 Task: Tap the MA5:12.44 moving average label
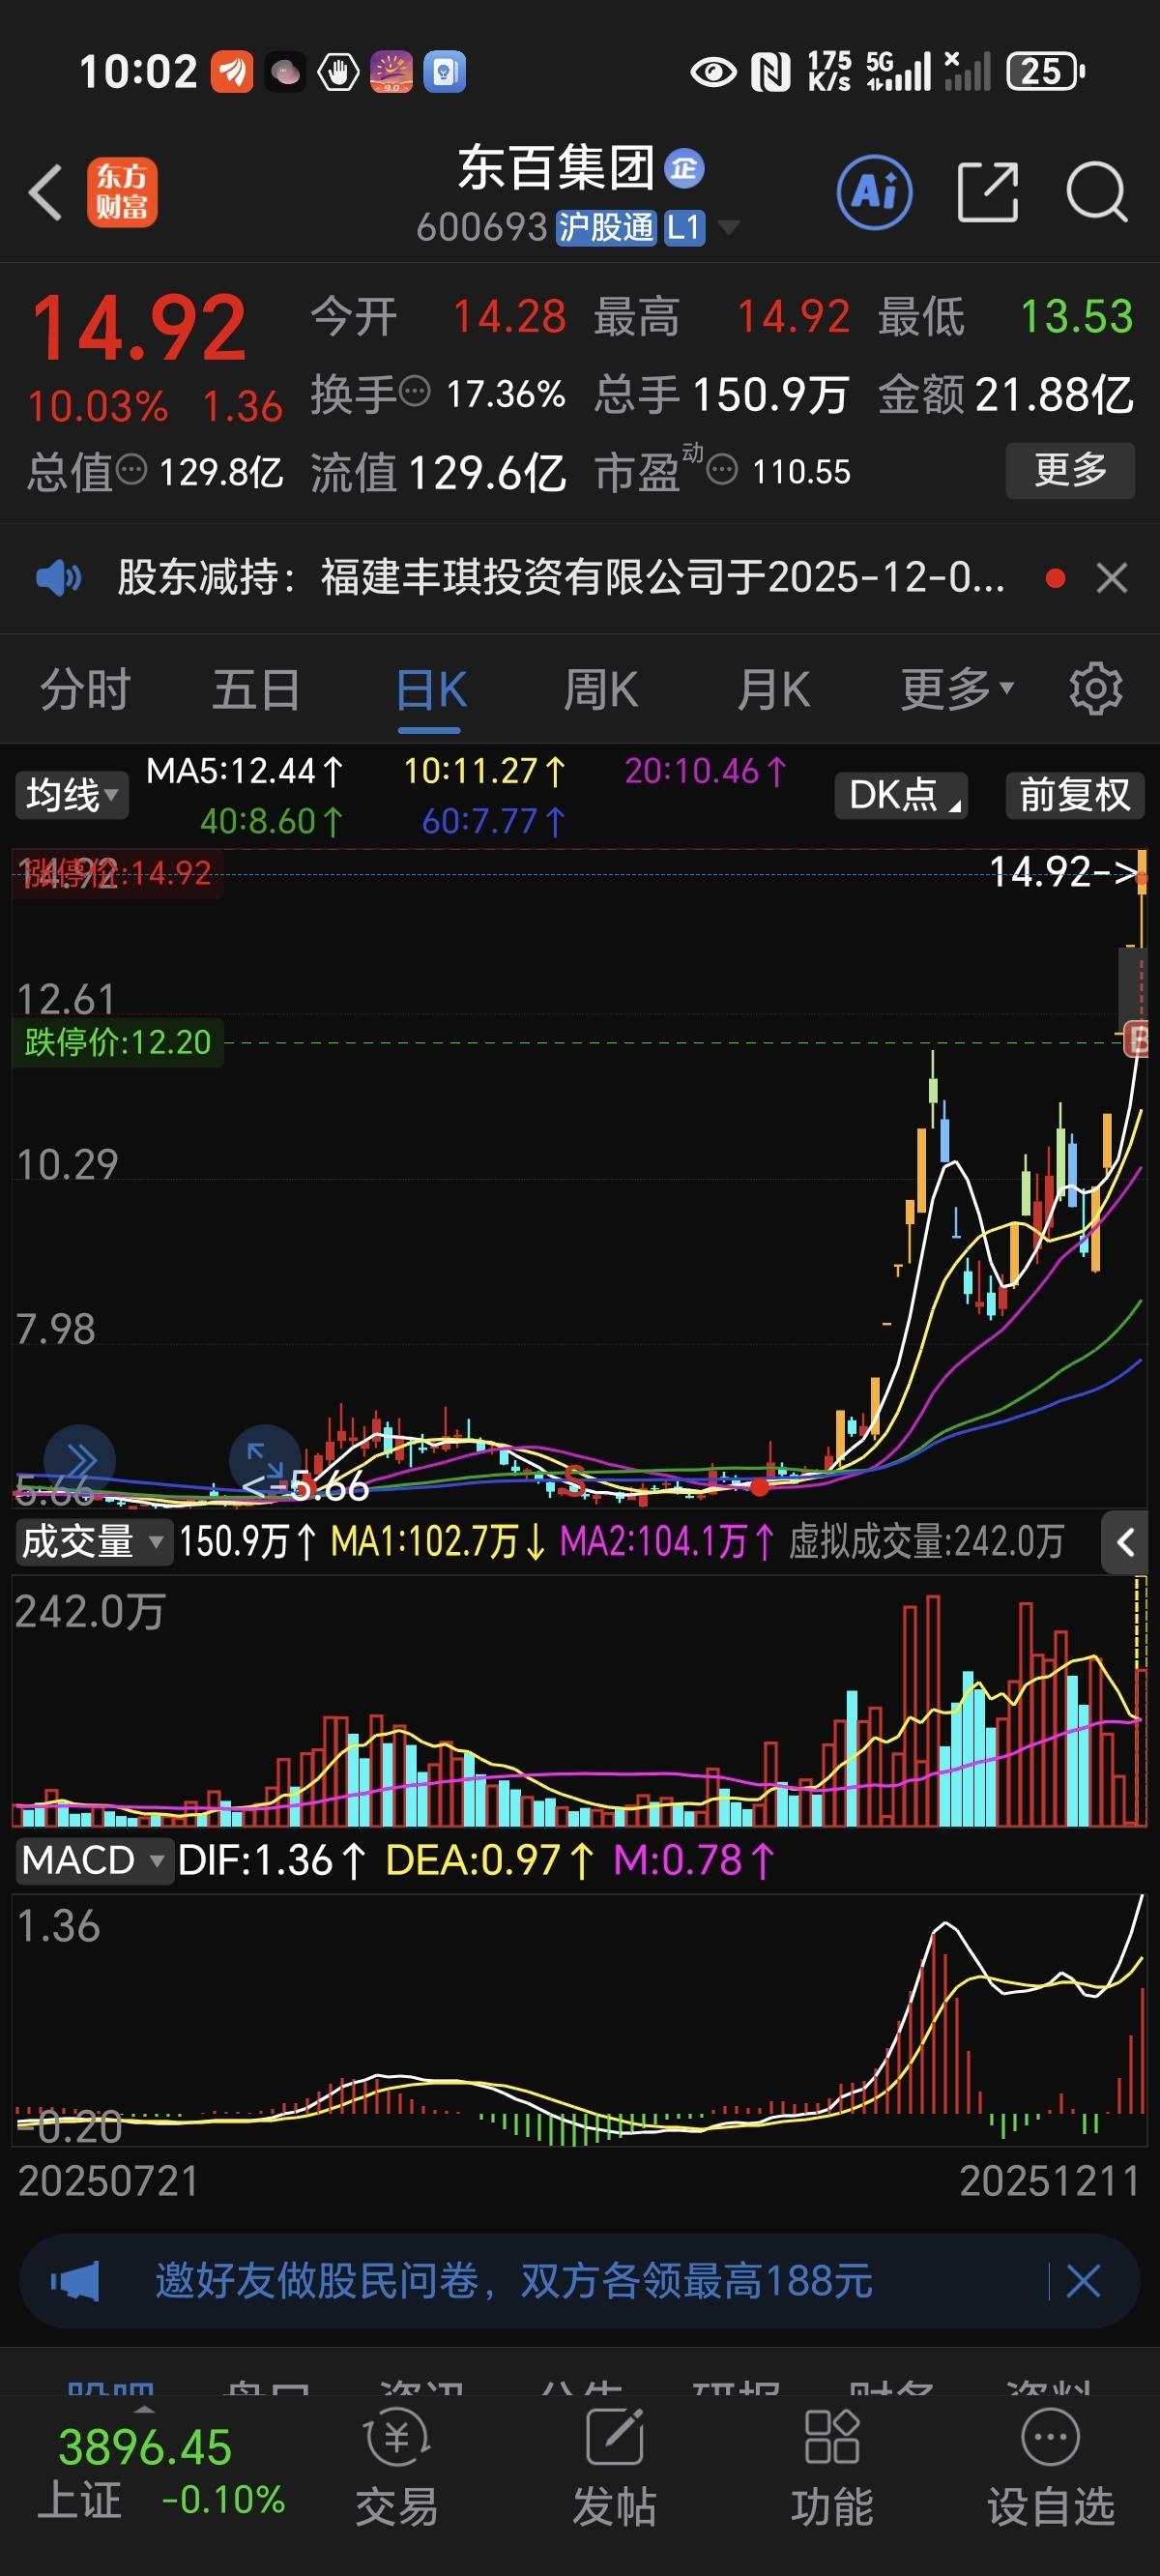click(245, 771)
